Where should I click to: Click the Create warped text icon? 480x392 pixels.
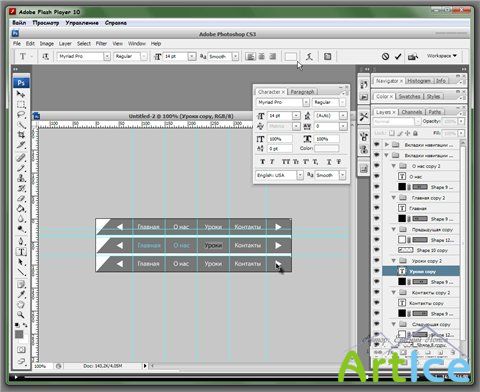coord(309,56)
